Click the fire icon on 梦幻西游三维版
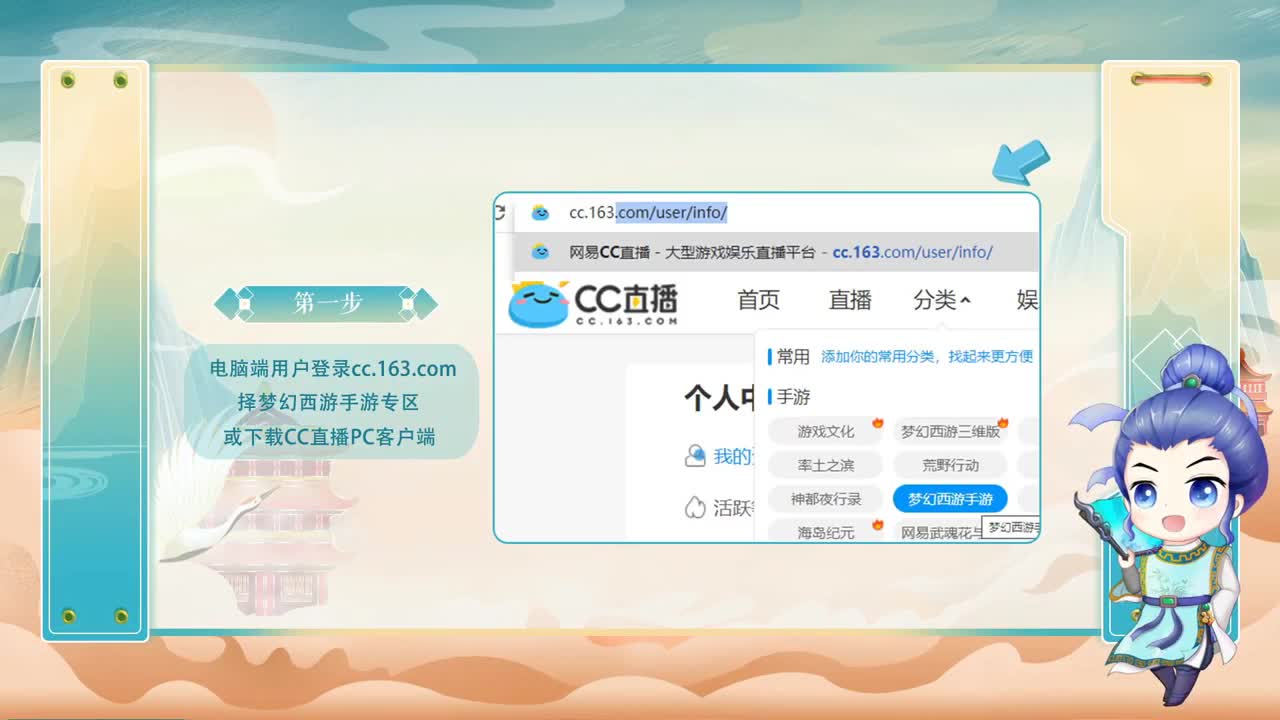Viewport: 1280px width, 720px height. click(1003, 422)
